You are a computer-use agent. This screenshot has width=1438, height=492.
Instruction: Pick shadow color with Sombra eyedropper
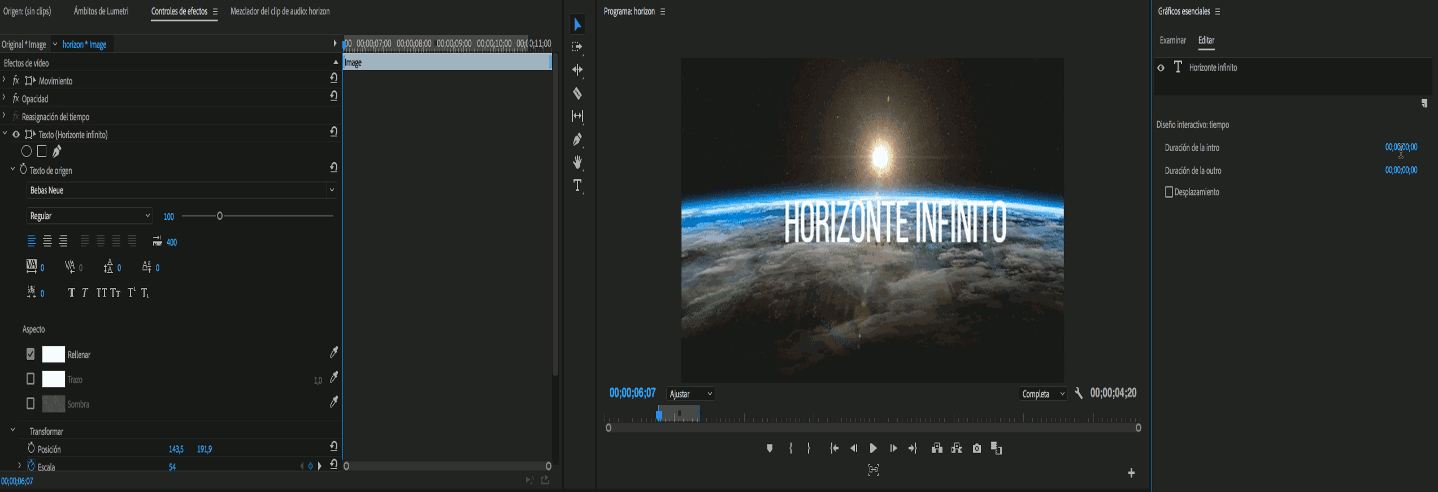pos(334,403)
